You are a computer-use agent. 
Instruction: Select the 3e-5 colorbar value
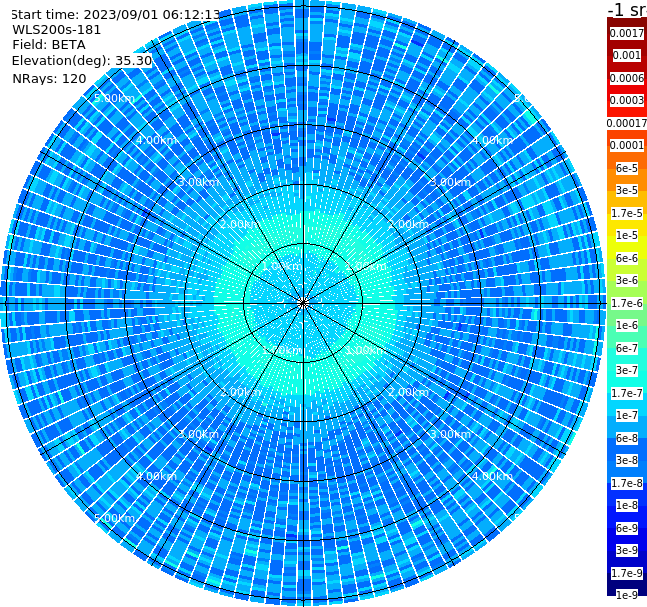pyautogui.click(x=627, y=190)
